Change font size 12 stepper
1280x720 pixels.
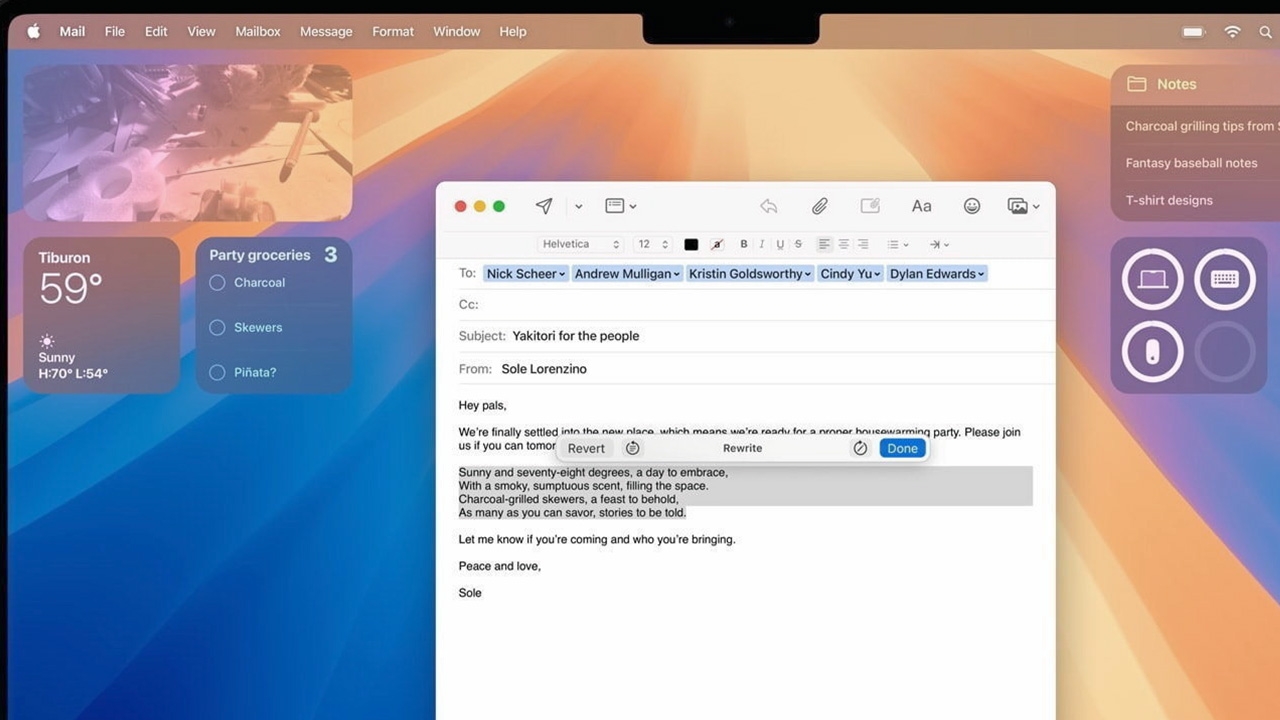coord(652,244)
